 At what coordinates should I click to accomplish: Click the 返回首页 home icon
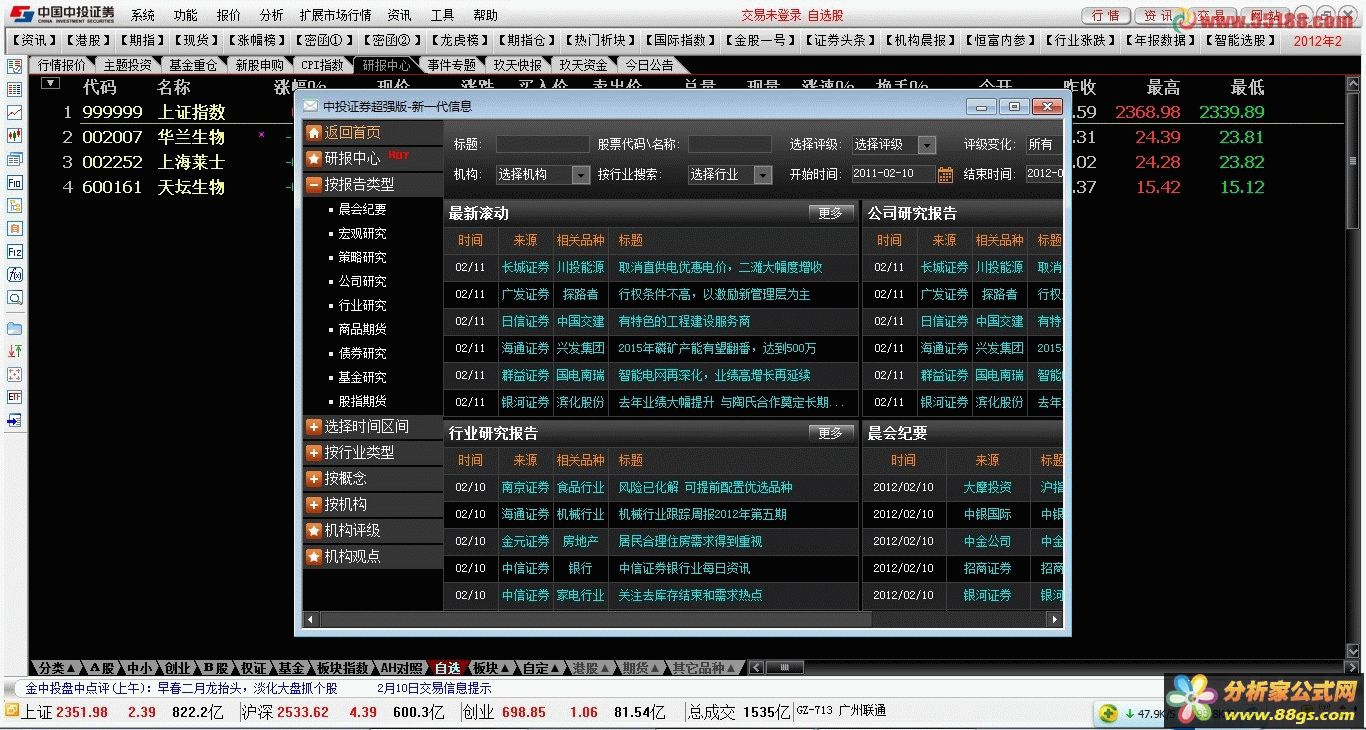314,132
